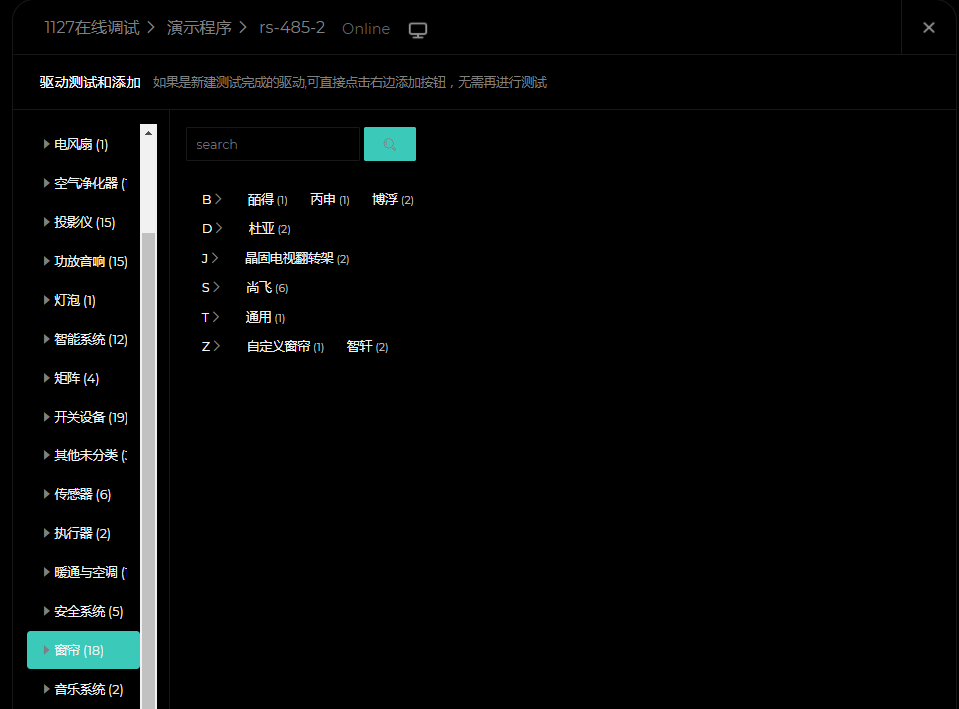Expand the 电风扇 category triangle

click(46, 144)
